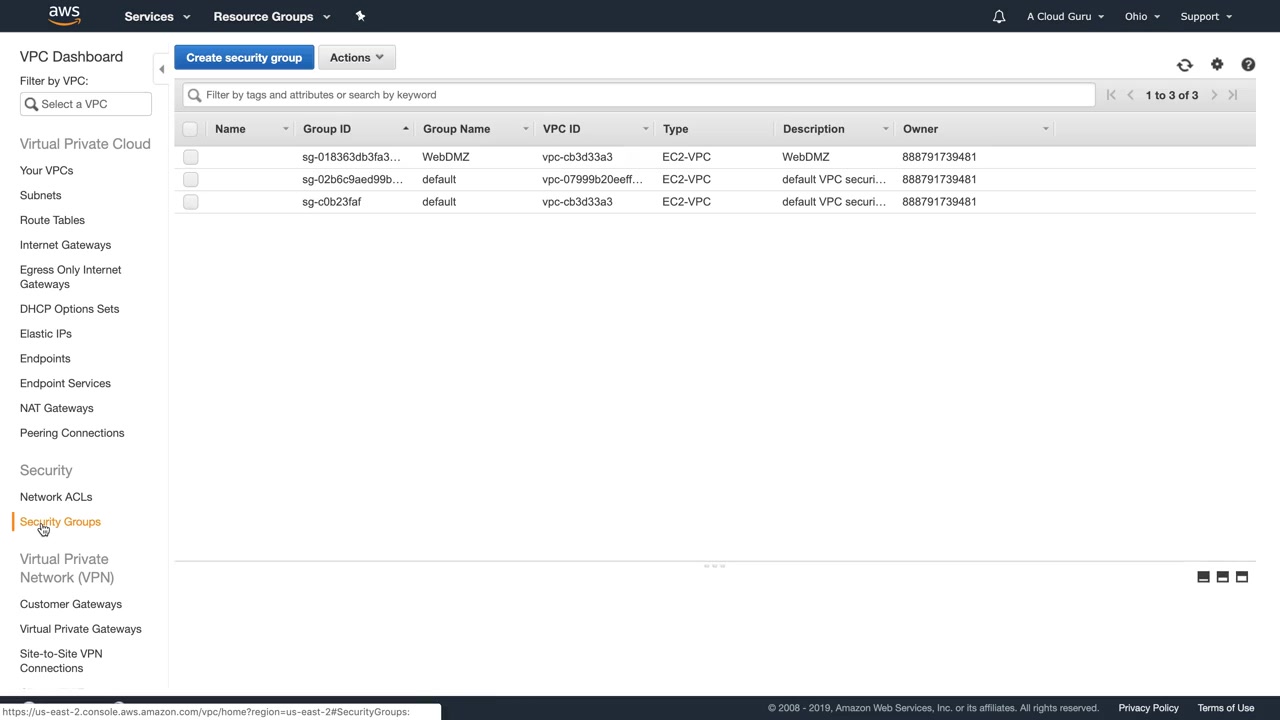Open the Terms of Use link
This screenshot has width=1280, height=720.
pyautogui.click(x=1226, y=708)
